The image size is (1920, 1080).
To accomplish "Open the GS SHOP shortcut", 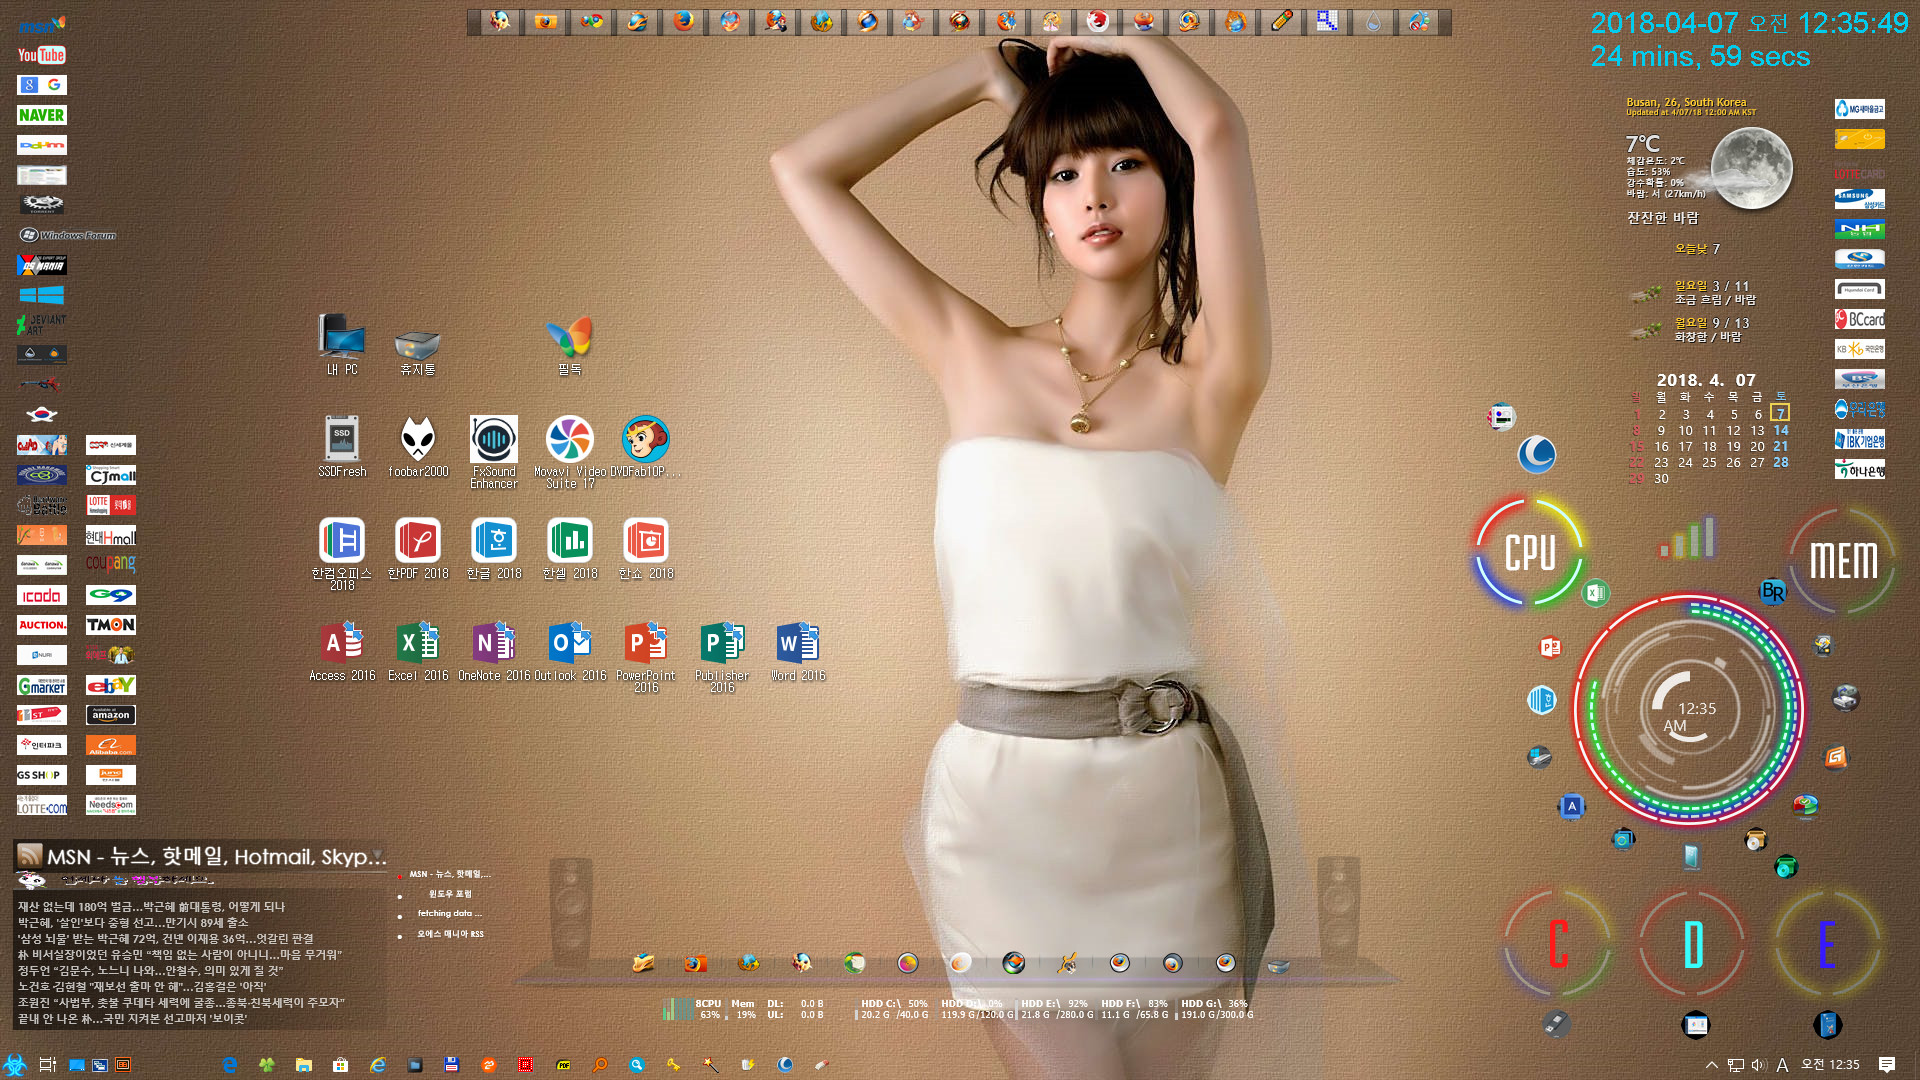I will [x=42, y=775].
